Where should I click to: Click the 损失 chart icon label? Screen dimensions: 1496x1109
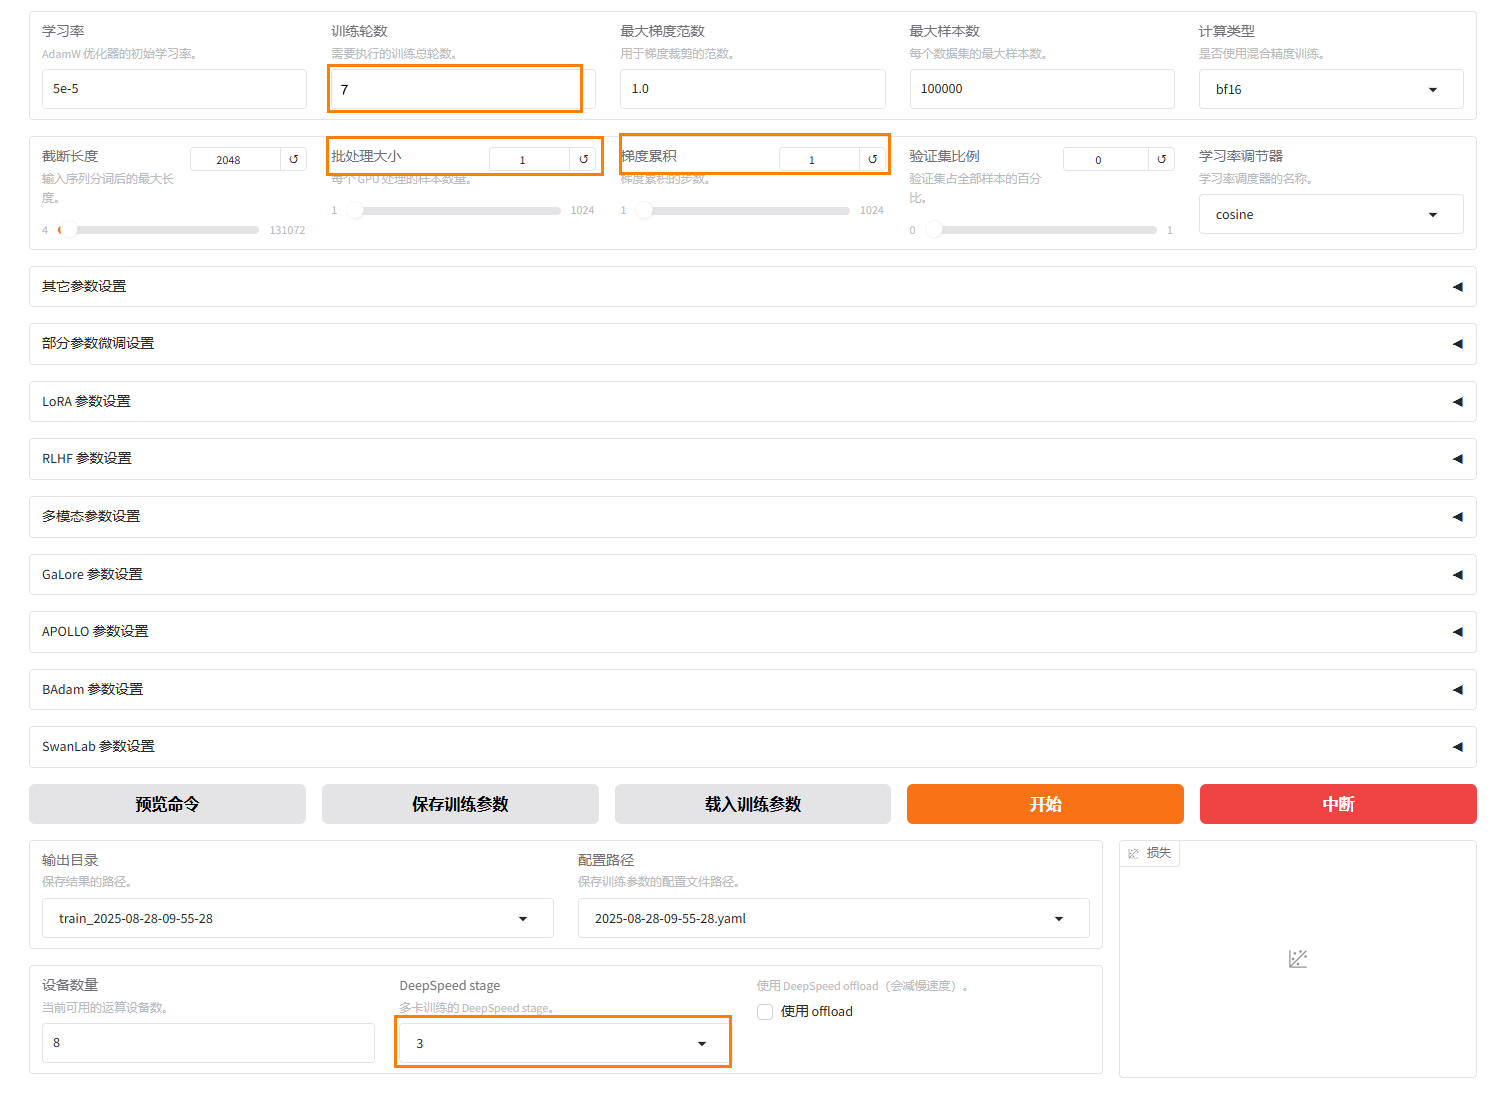pyautogui.click(x=1149, y=853)
